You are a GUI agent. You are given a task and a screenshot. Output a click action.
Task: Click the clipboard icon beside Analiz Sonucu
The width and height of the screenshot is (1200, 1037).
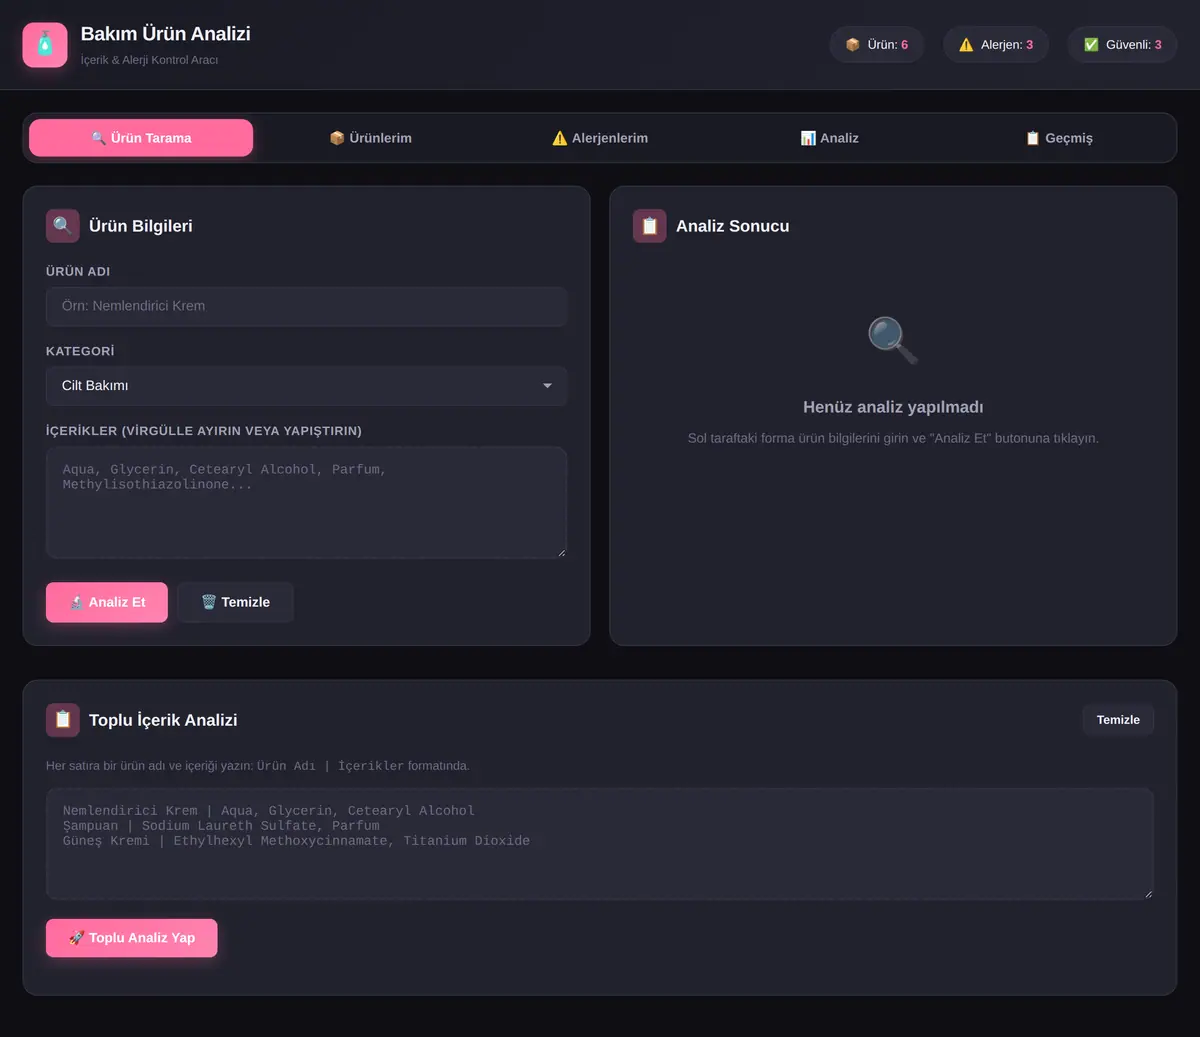(x=649, y=226)
